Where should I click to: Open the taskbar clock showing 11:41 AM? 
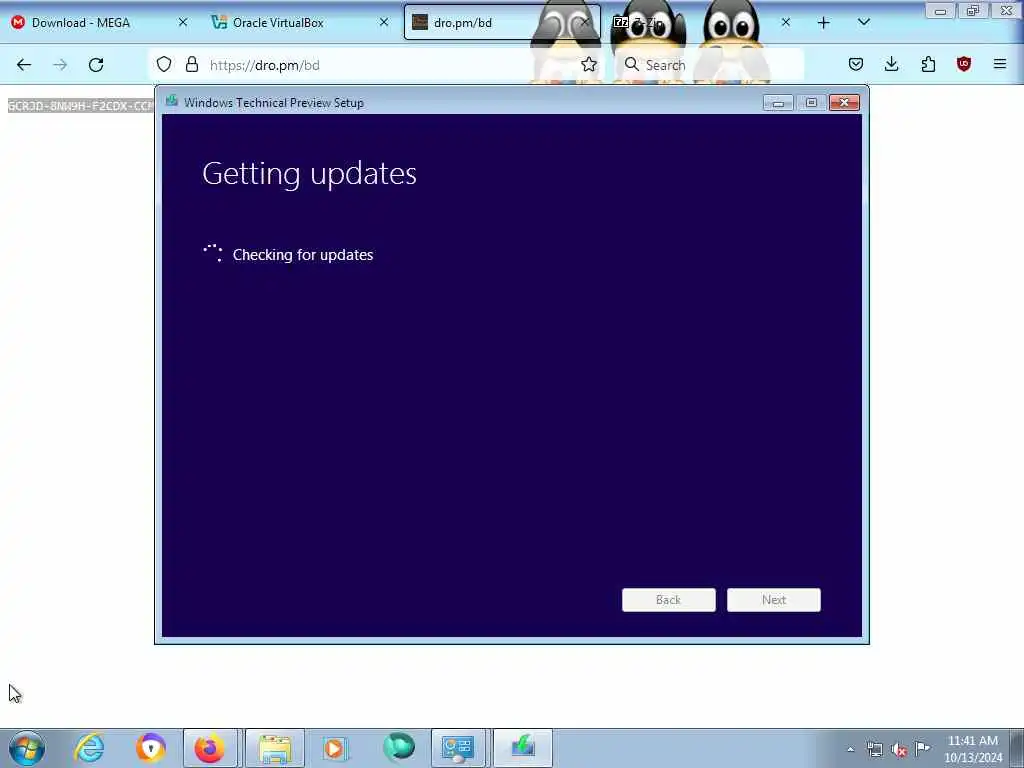coord(972,749)
